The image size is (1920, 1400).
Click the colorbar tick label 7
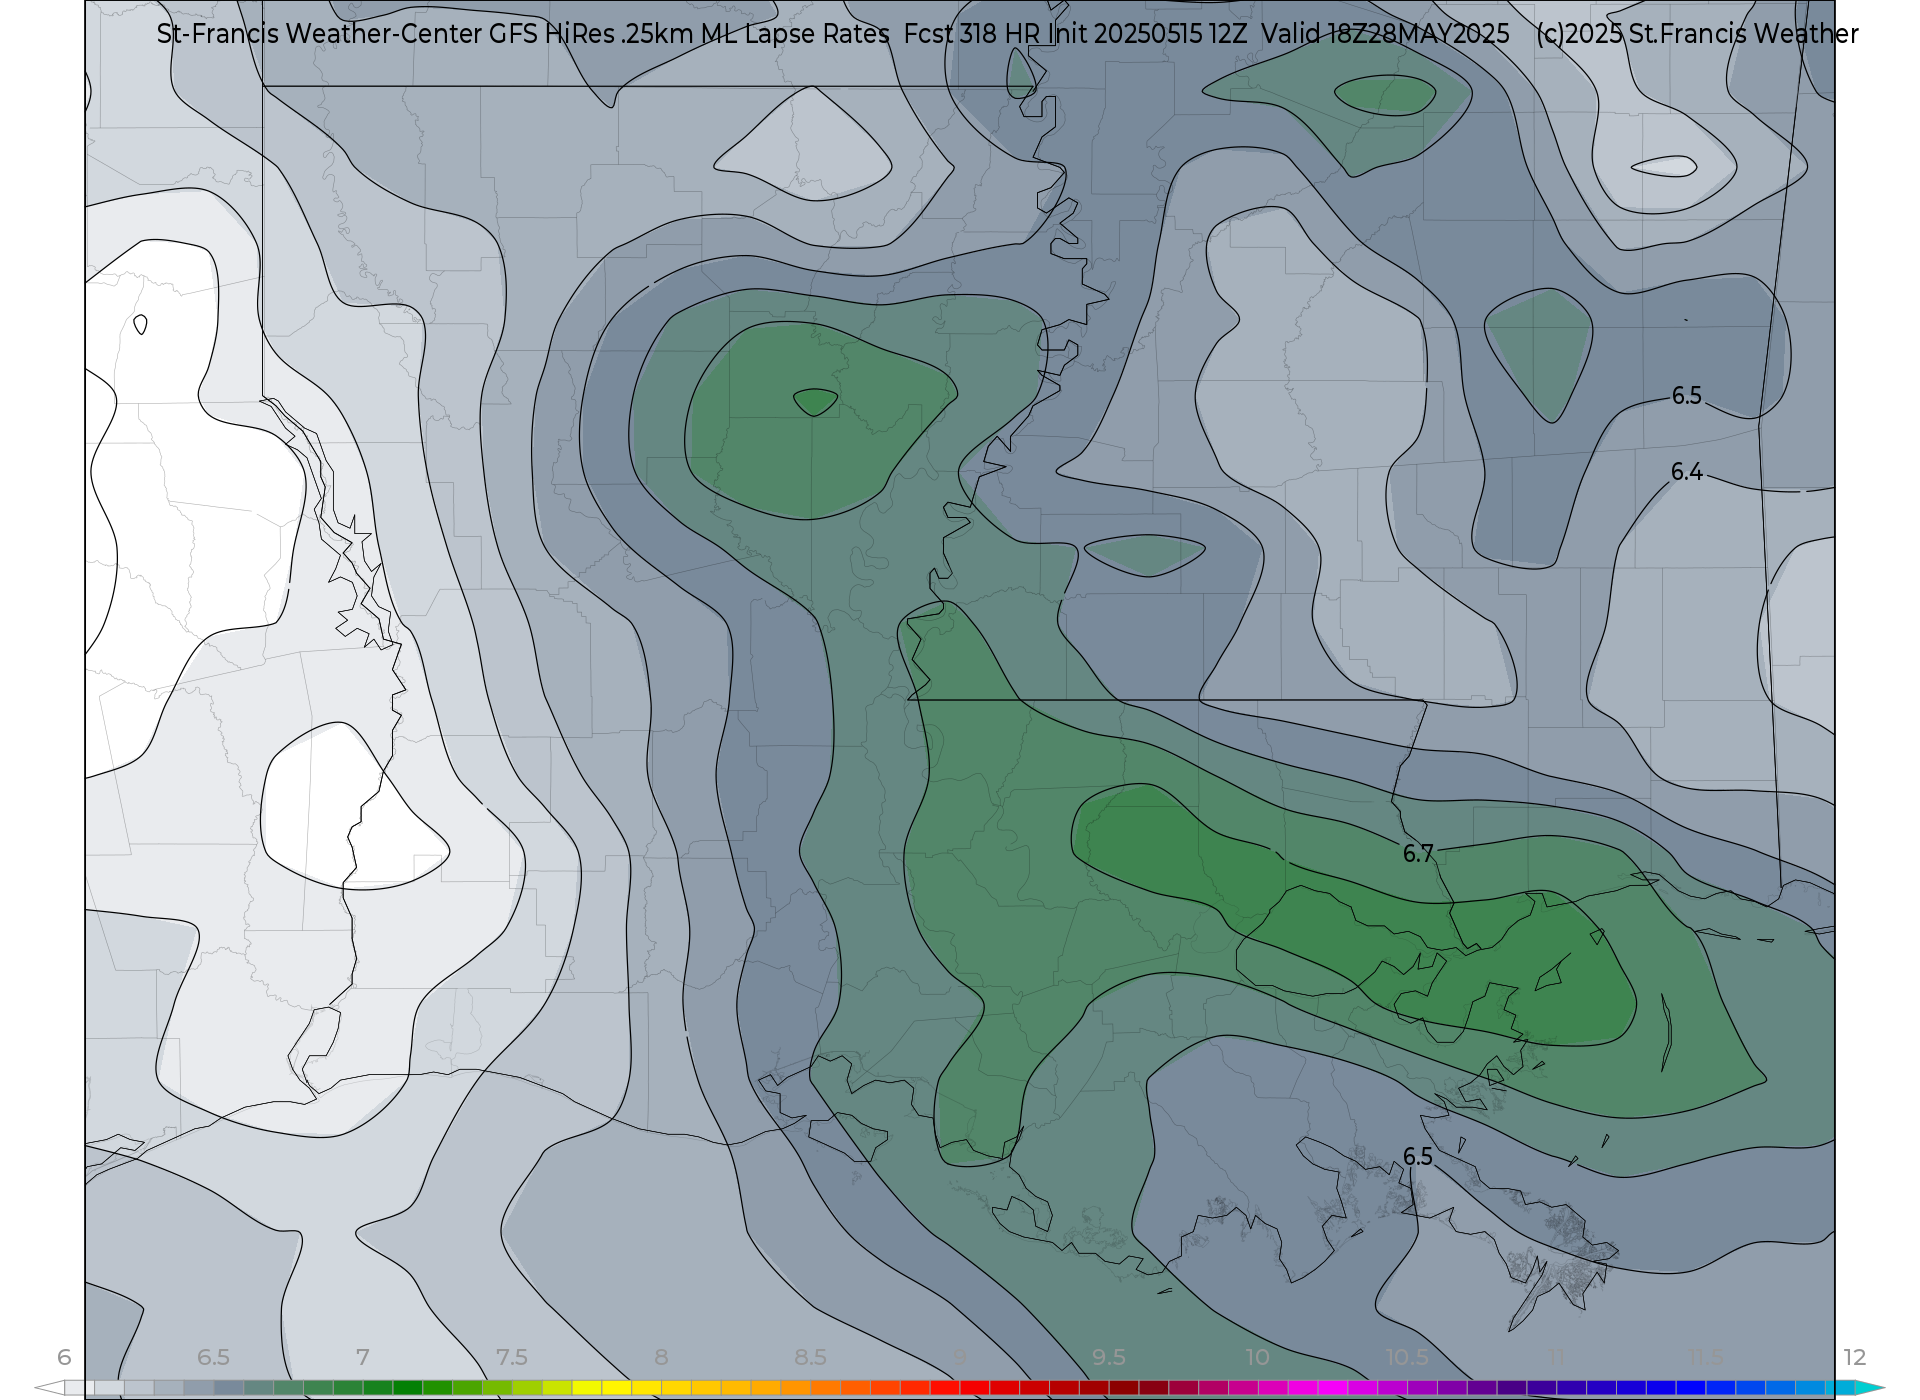coord(362,1357)
